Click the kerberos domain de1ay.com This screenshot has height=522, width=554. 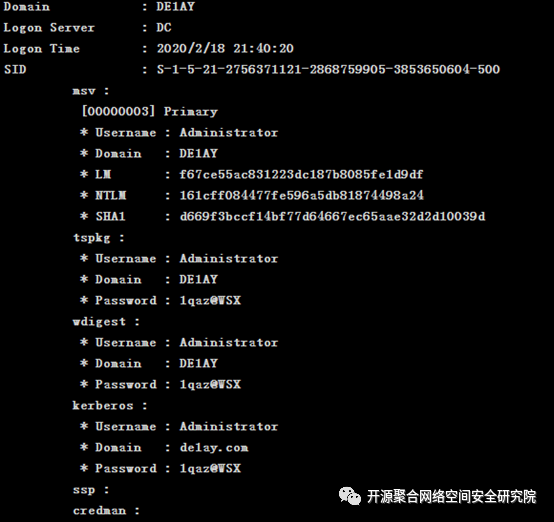tap(214, 448)
